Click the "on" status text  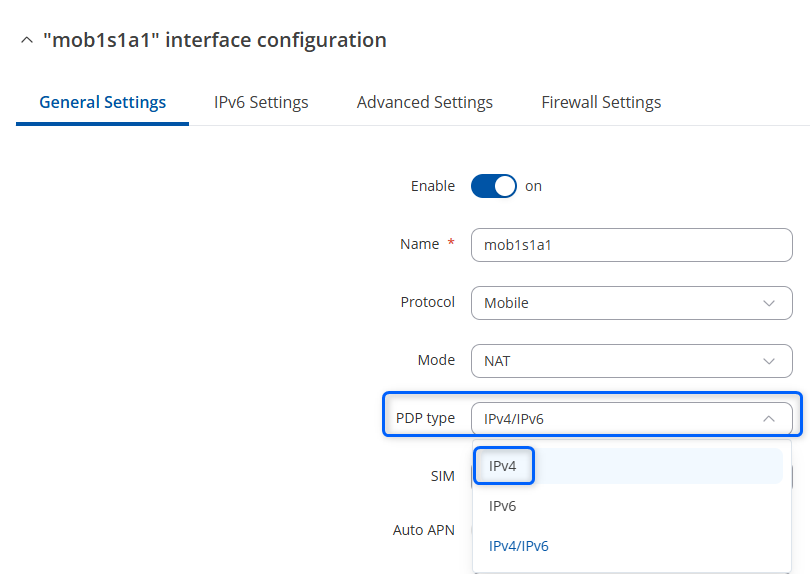tap(534, 187)
